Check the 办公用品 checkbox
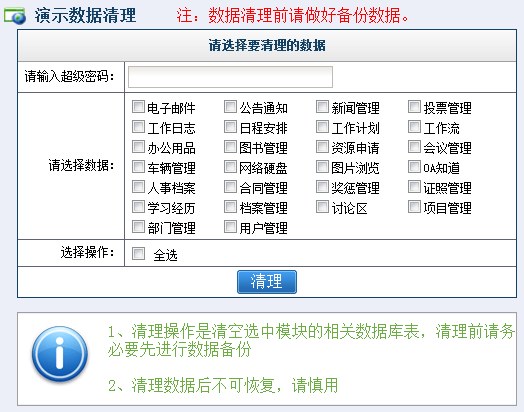The width and height of the screenshot is (524, 412). tap(138, 147)
